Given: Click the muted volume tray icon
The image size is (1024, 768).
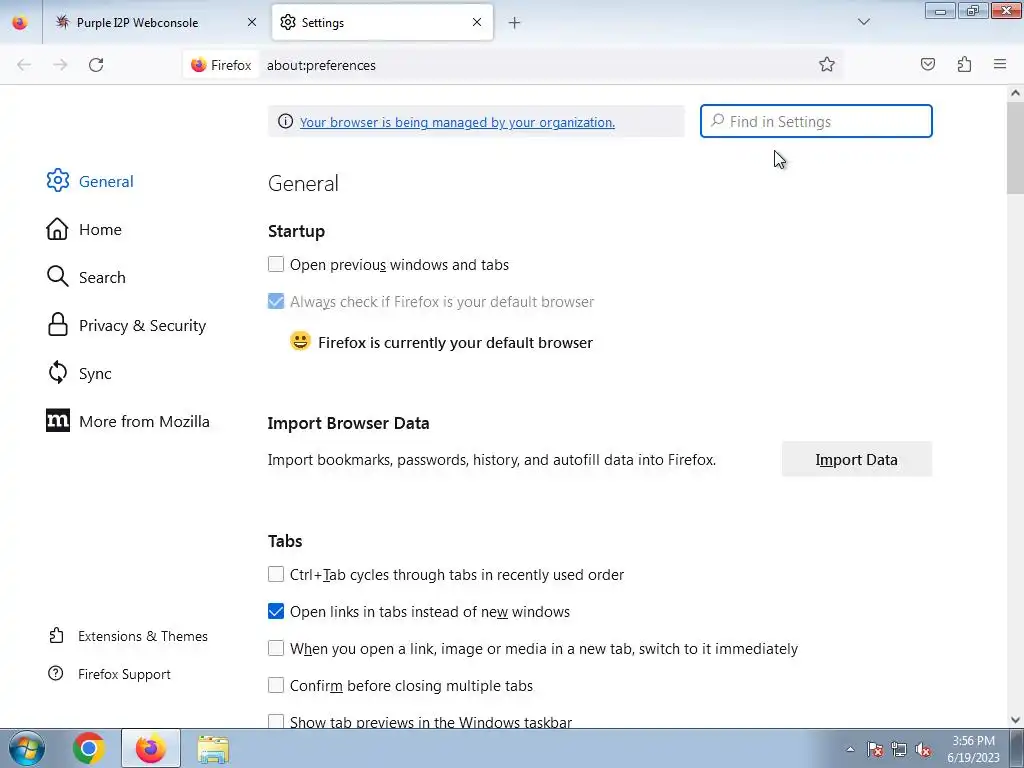Looking at the screenshot, I should pyautogui.click(x=923, y=749).
